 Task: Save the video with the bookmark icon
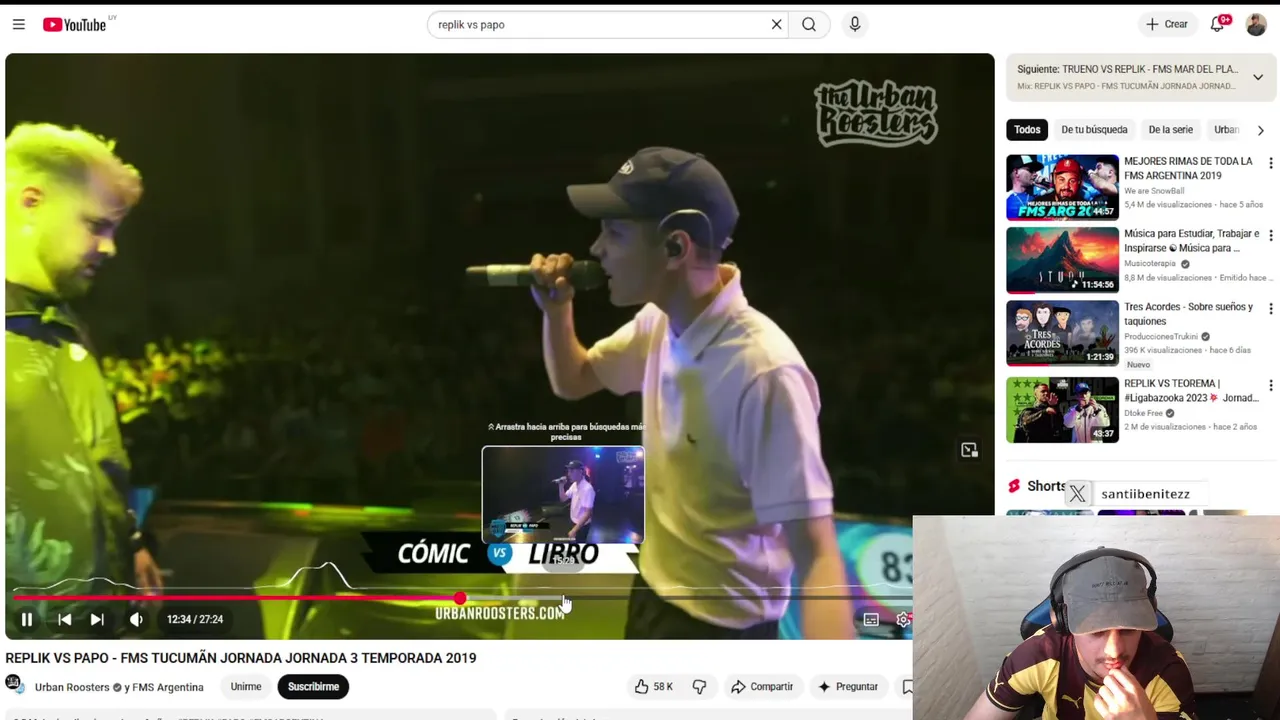906,687
